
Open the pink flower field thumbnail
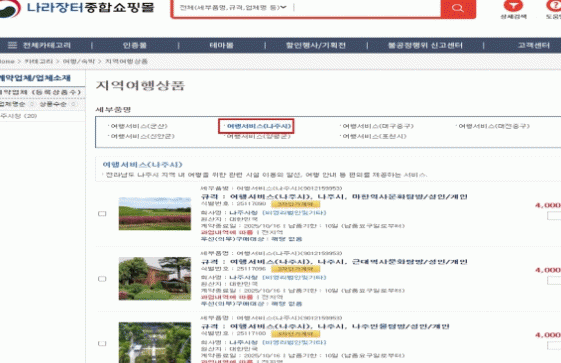click(155, 214)
